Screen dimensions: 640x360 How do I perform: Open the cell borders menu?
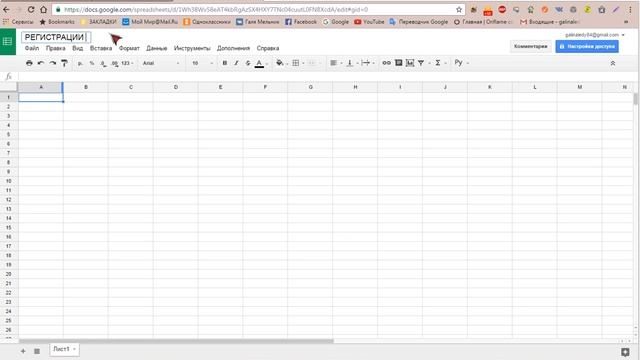(296, 63)
